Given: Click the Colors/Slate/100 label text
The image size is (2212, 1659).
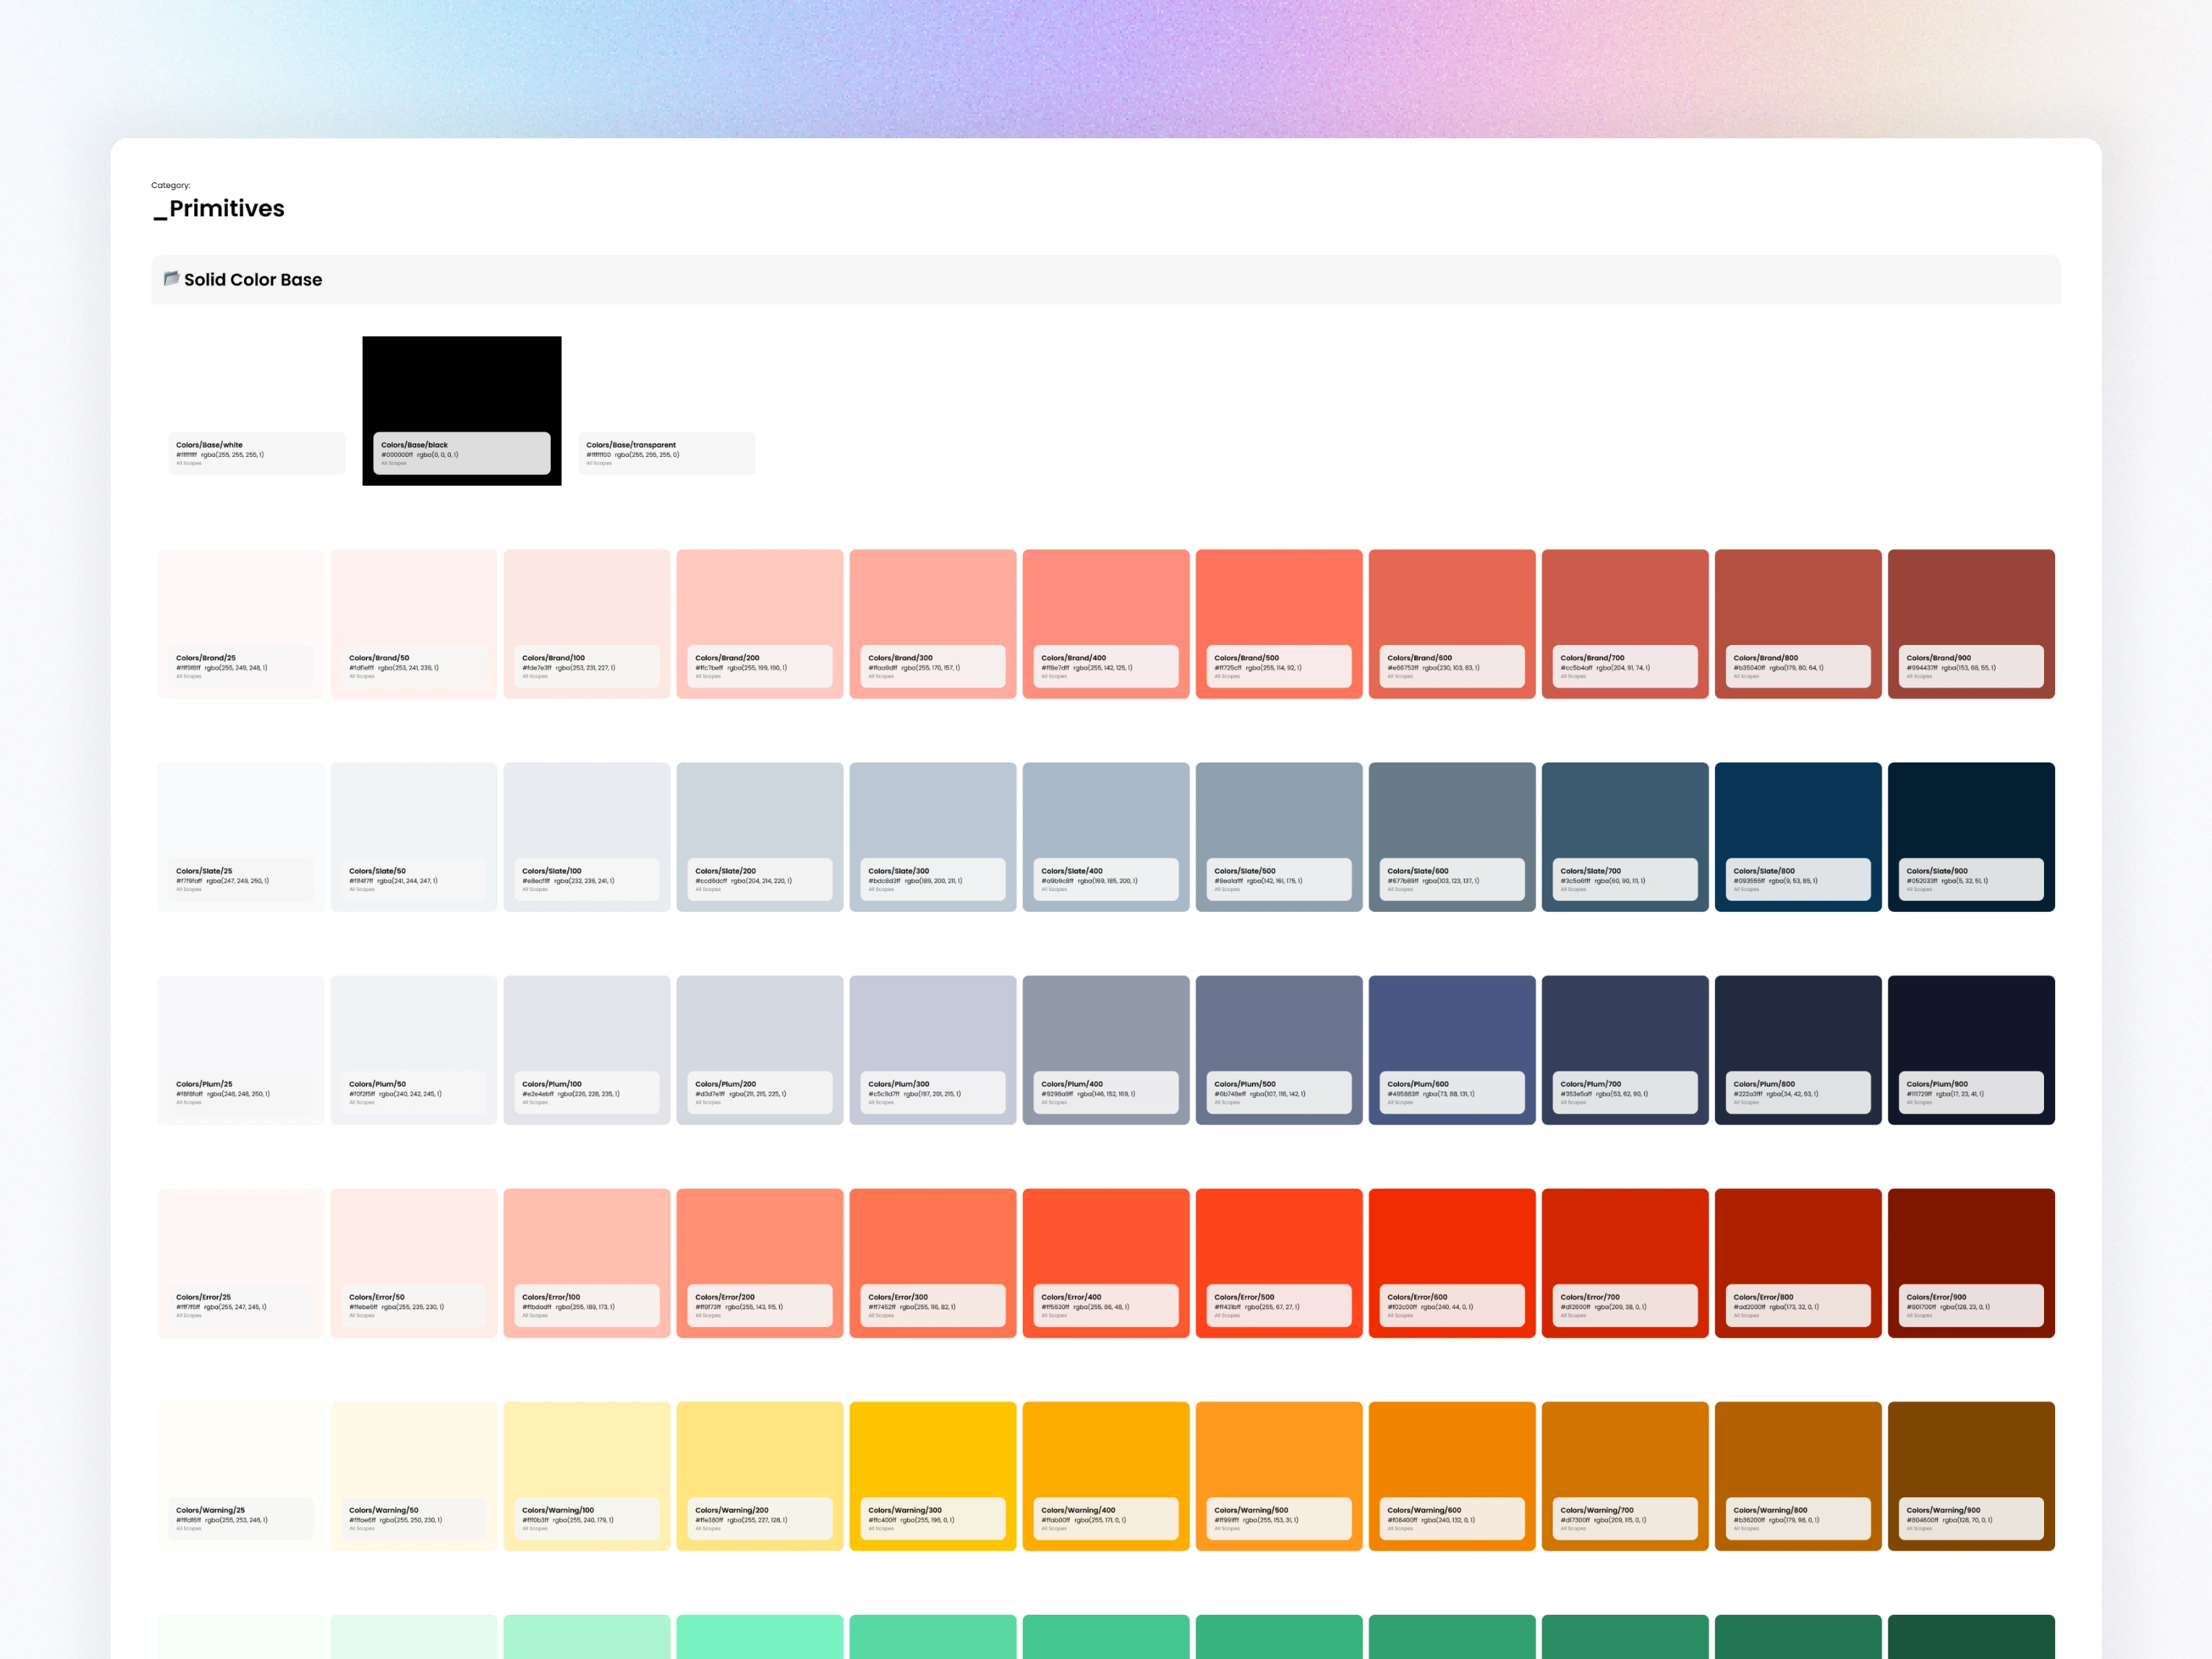Looking at the screenshot, I should pos(552,871).
